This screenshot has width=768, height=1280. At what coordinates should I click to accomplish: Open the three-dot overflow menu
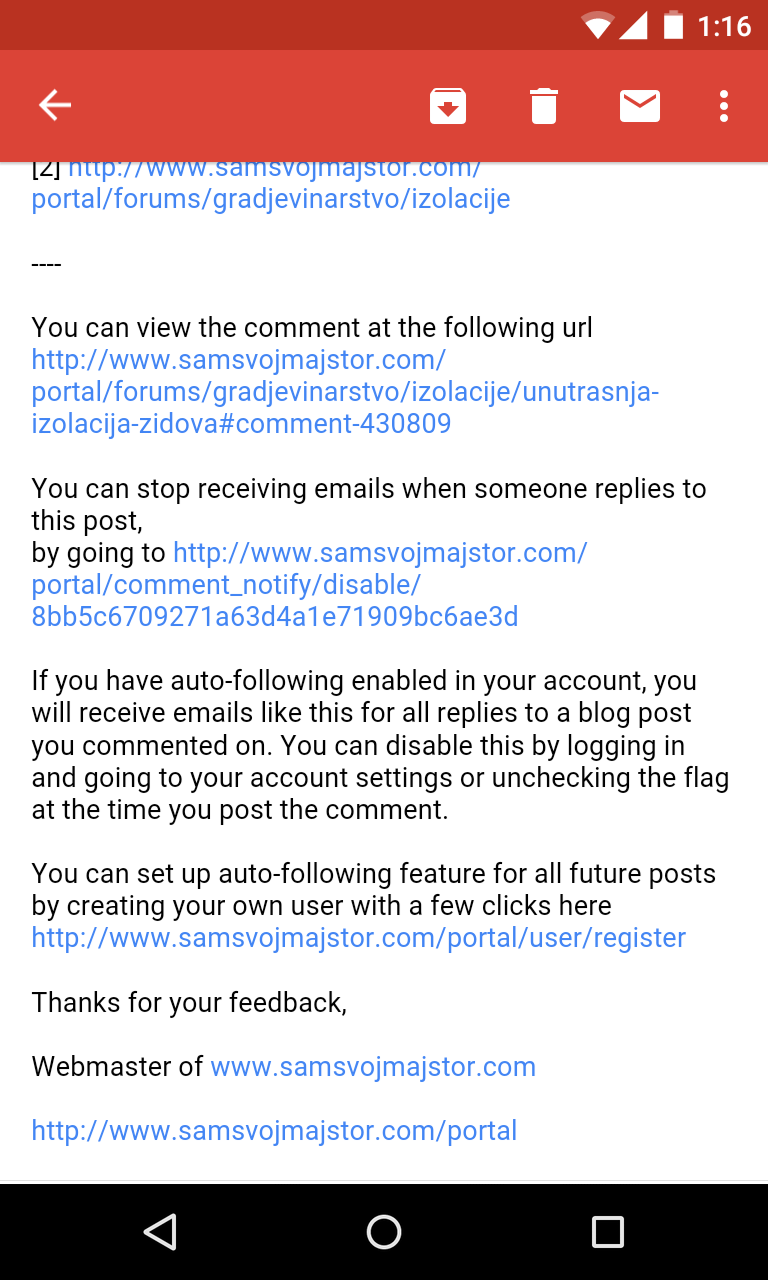pyautogui.click(x=723, y=105)
